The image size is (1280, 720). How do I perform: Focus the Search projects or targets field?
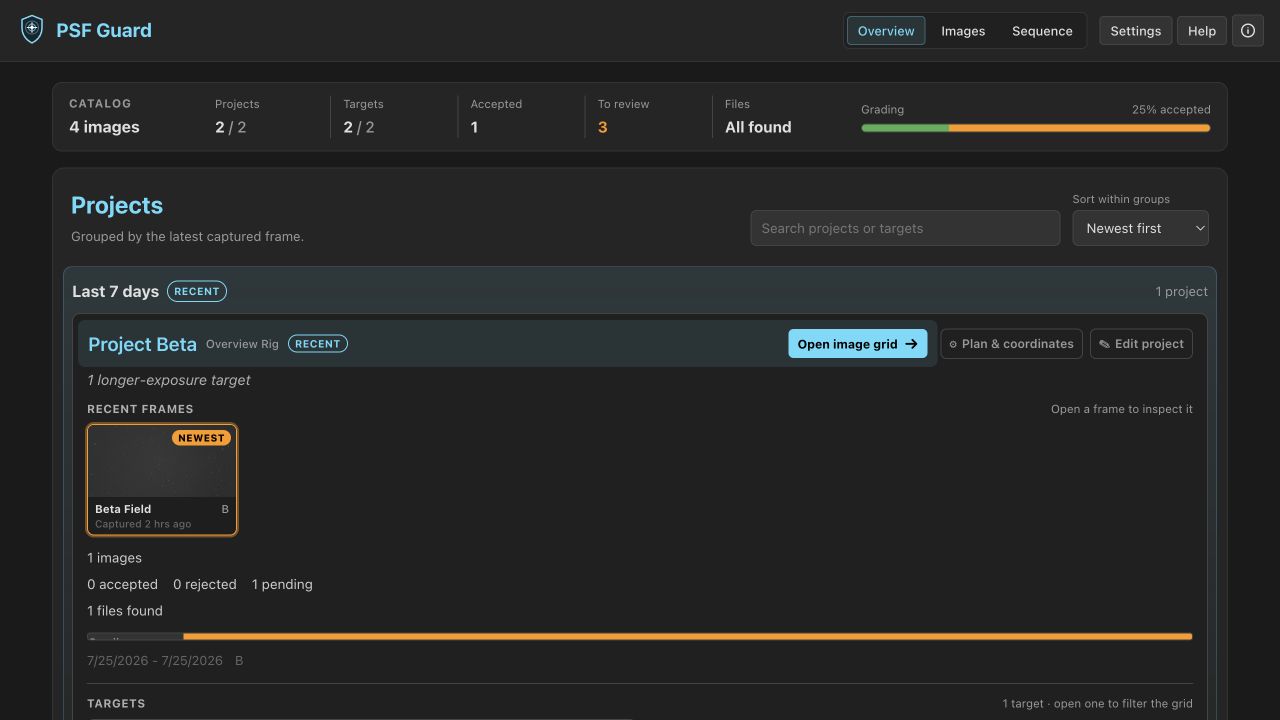pyautogui.click(x=905, y=228)
